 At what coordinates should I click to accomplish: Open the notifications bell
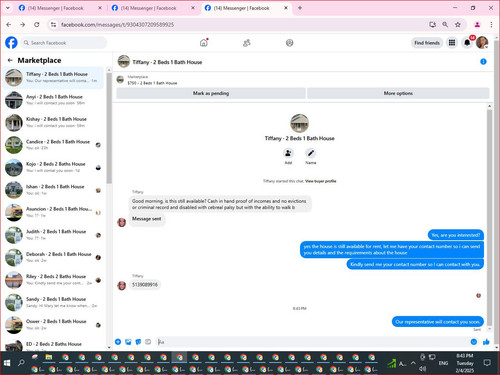coord(467,43)
